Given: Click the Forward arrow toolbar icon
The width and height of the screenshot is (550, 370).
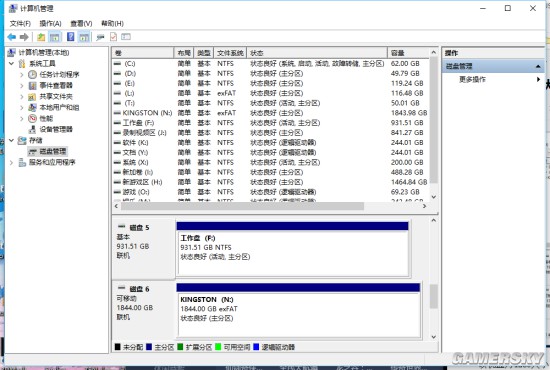Looking at the screenshot, I should click(24, 37).
